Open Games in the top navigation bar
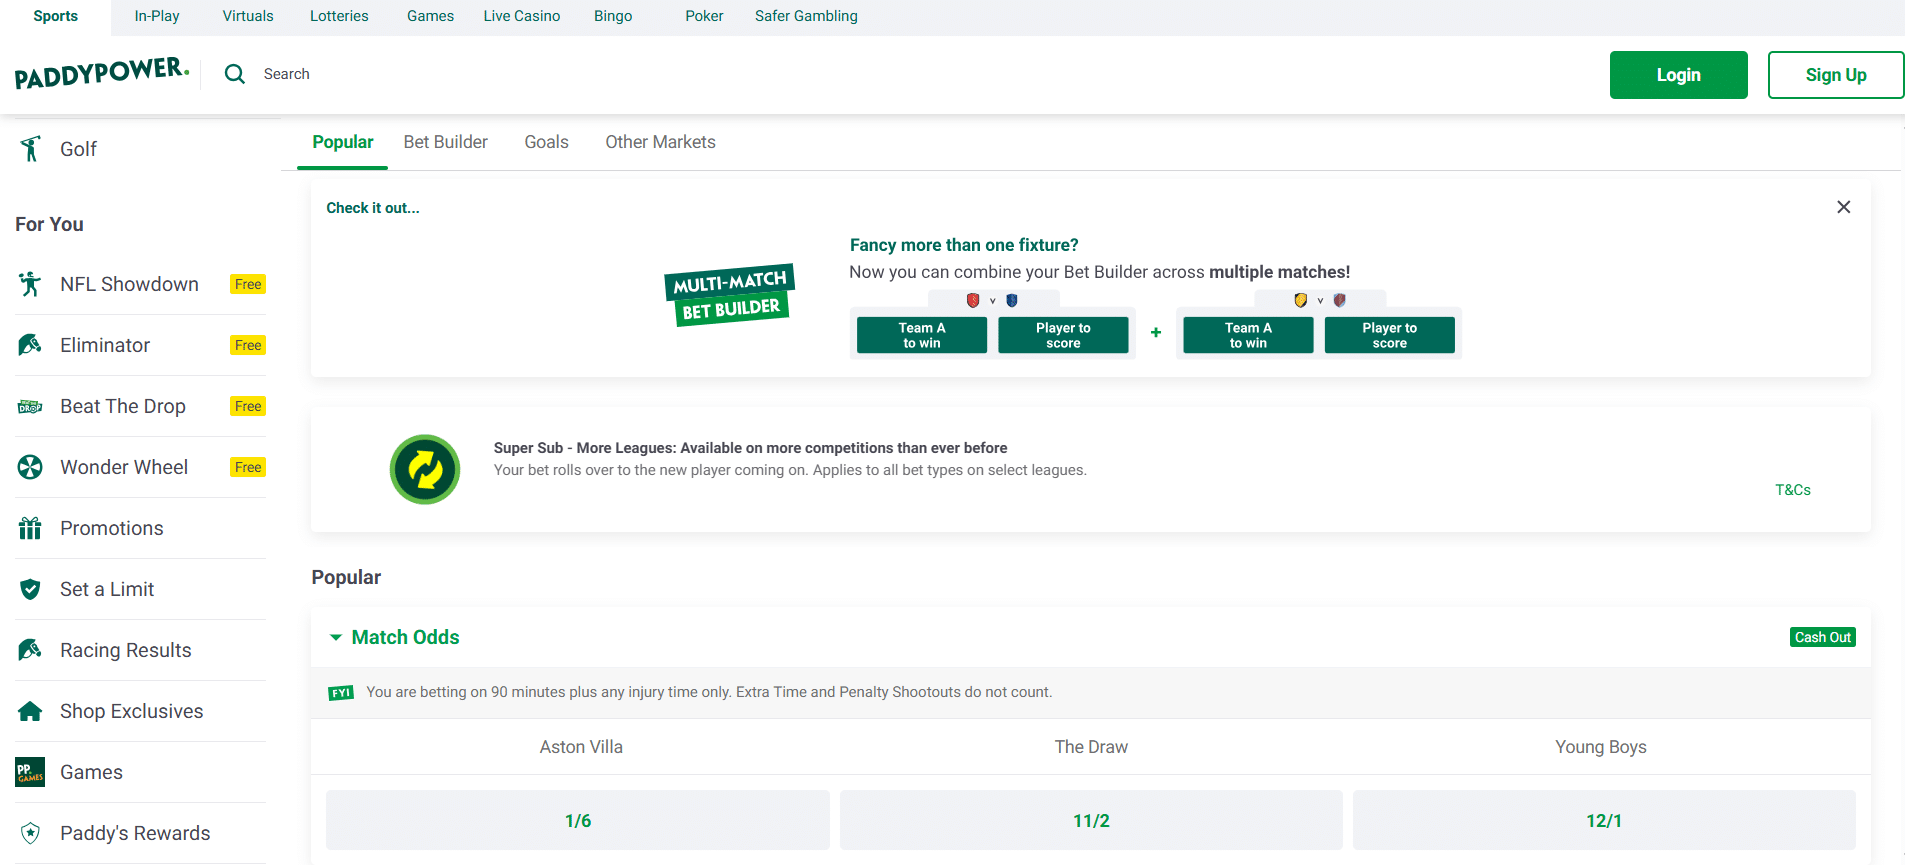Image resolution: width=1905 pixels, height=865 pixels. pos(430,16)
